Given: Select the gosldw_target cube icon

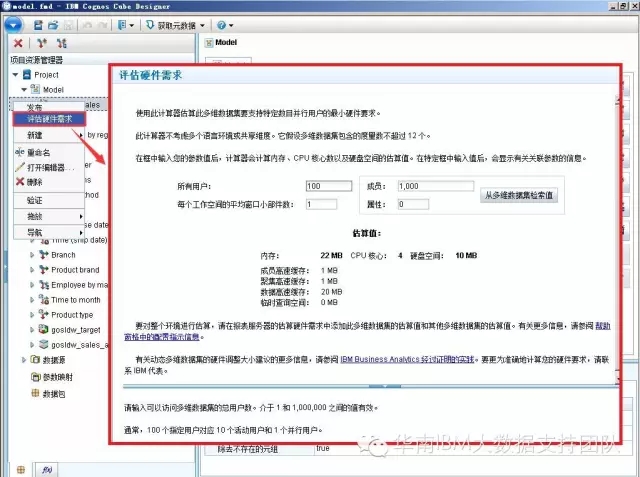Looking at the screenshot, I should [44, 329].
